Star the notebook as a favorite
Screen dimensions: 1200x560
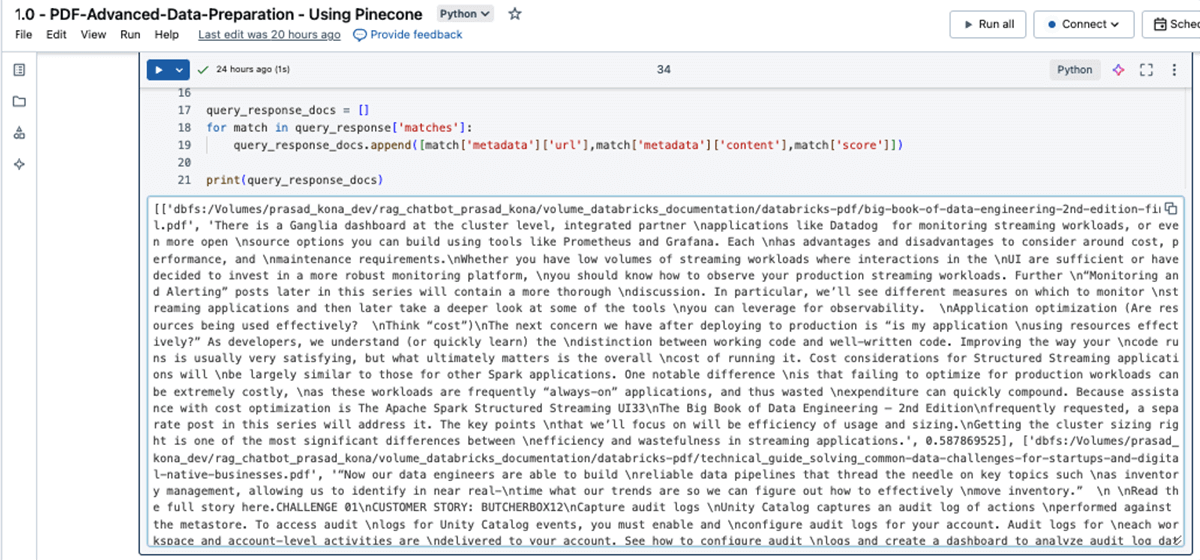tap(515, 14)
